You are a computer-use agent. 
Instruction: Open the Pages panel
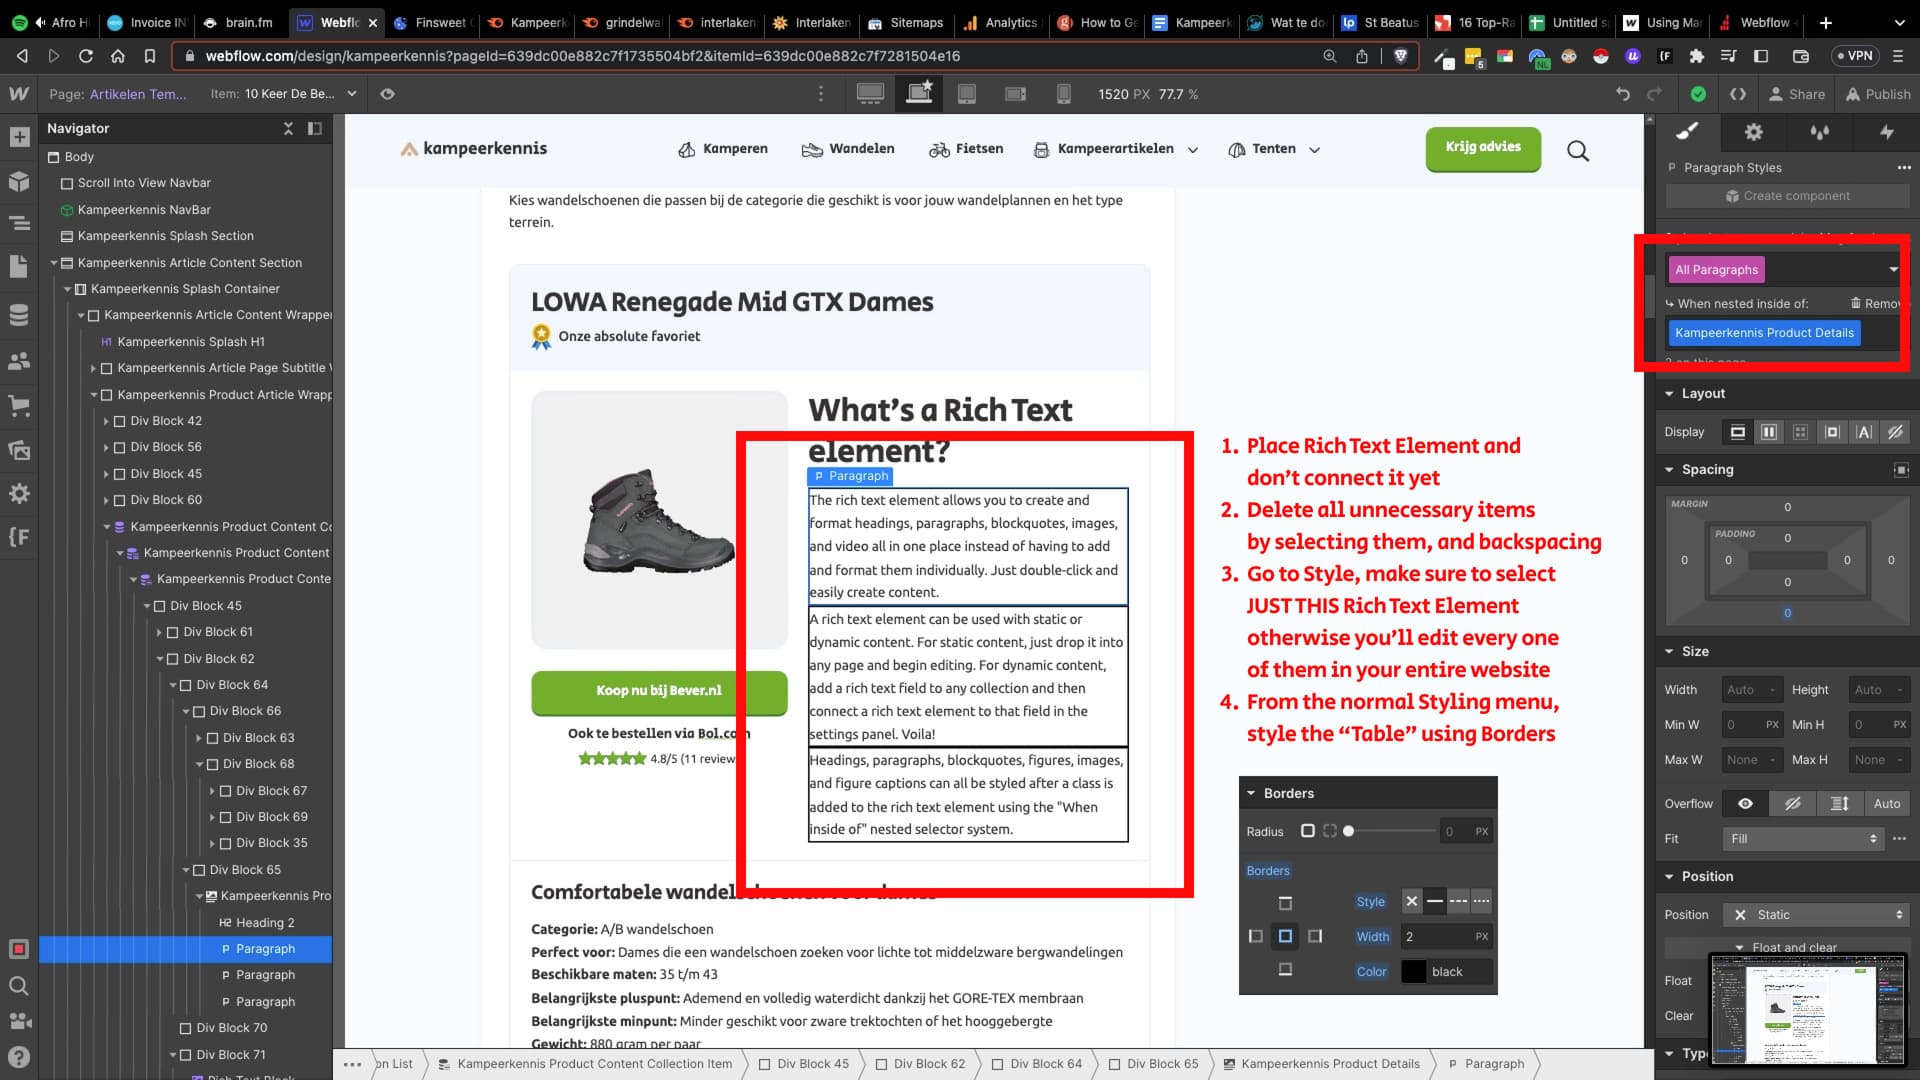pyautogui.click(x=19, y=267)
